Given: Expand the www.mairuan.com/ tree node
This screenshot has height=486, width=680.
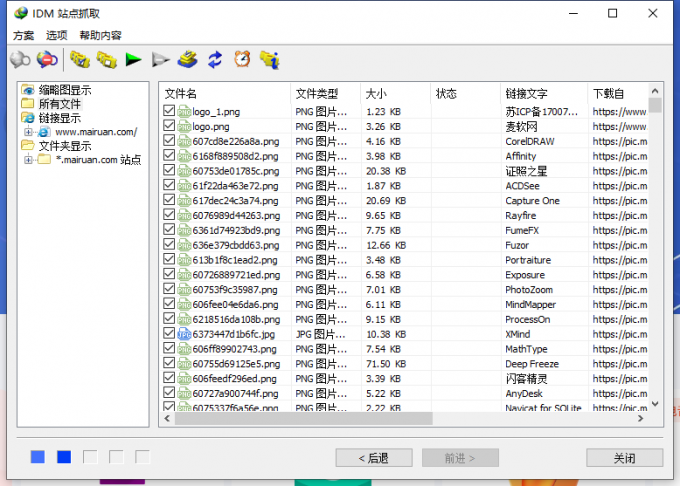Looking at the screenshot, I should point(29,132).
